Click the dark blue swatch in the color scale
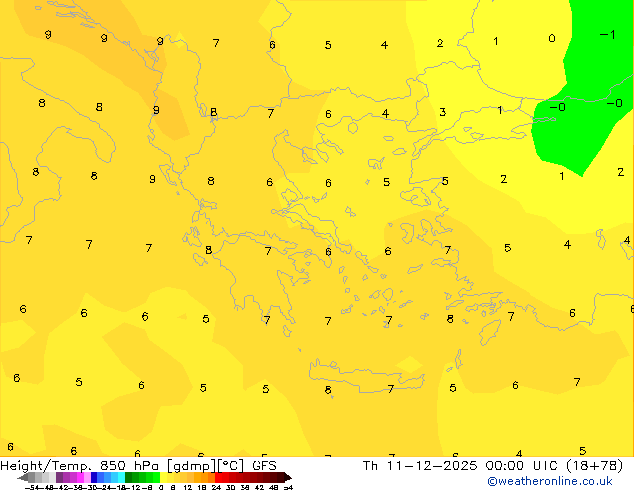This screenshot has height=490, width=634. coord(94,477)
